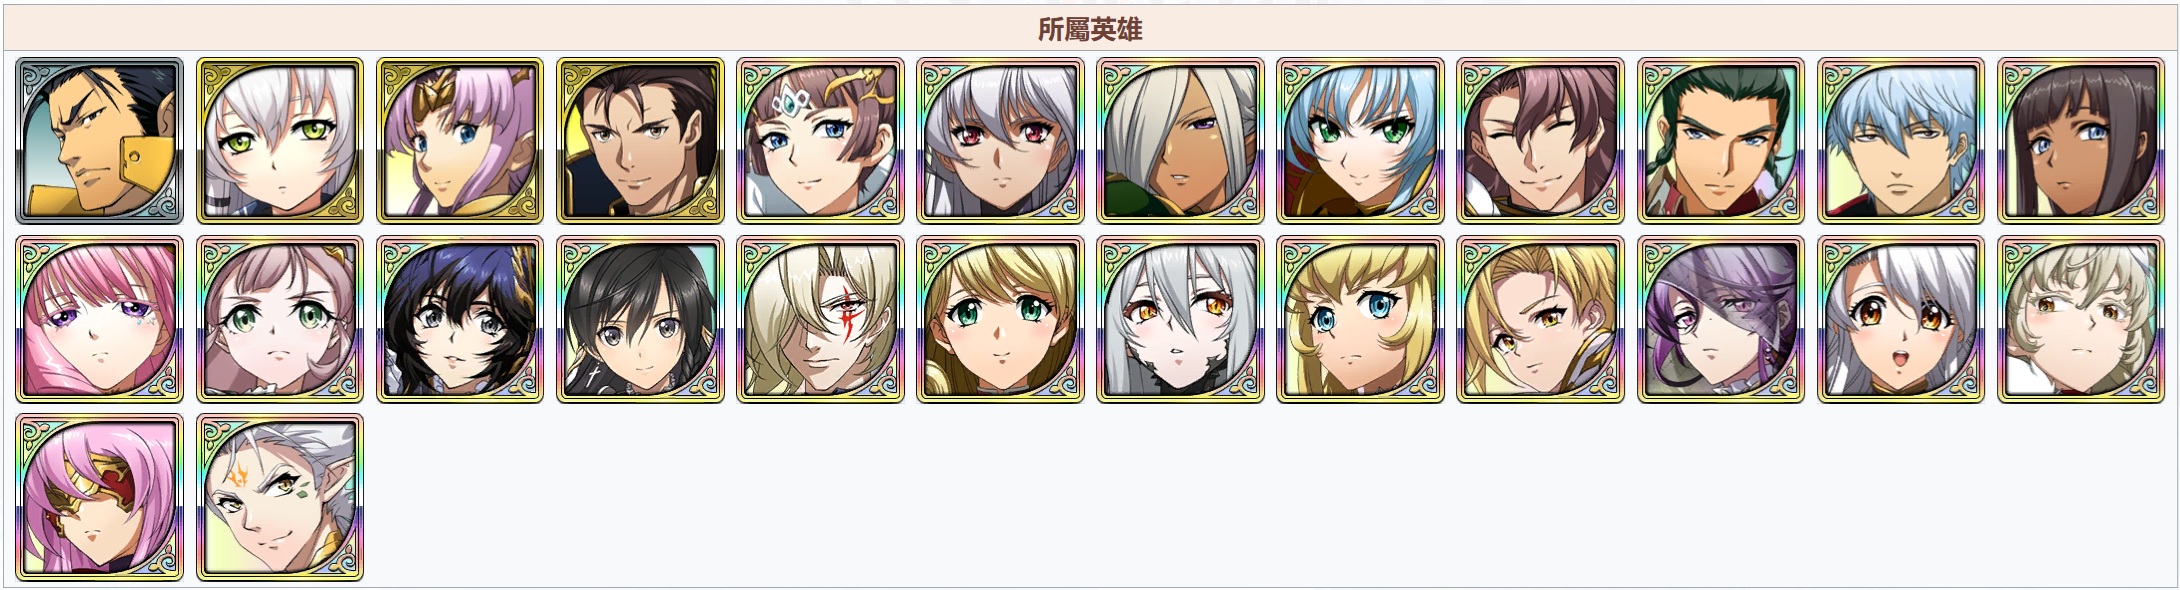The width and height of the screenshot is (2180, 590).
Task: Open the purple-haired hero with veil
Action: 1720,319
